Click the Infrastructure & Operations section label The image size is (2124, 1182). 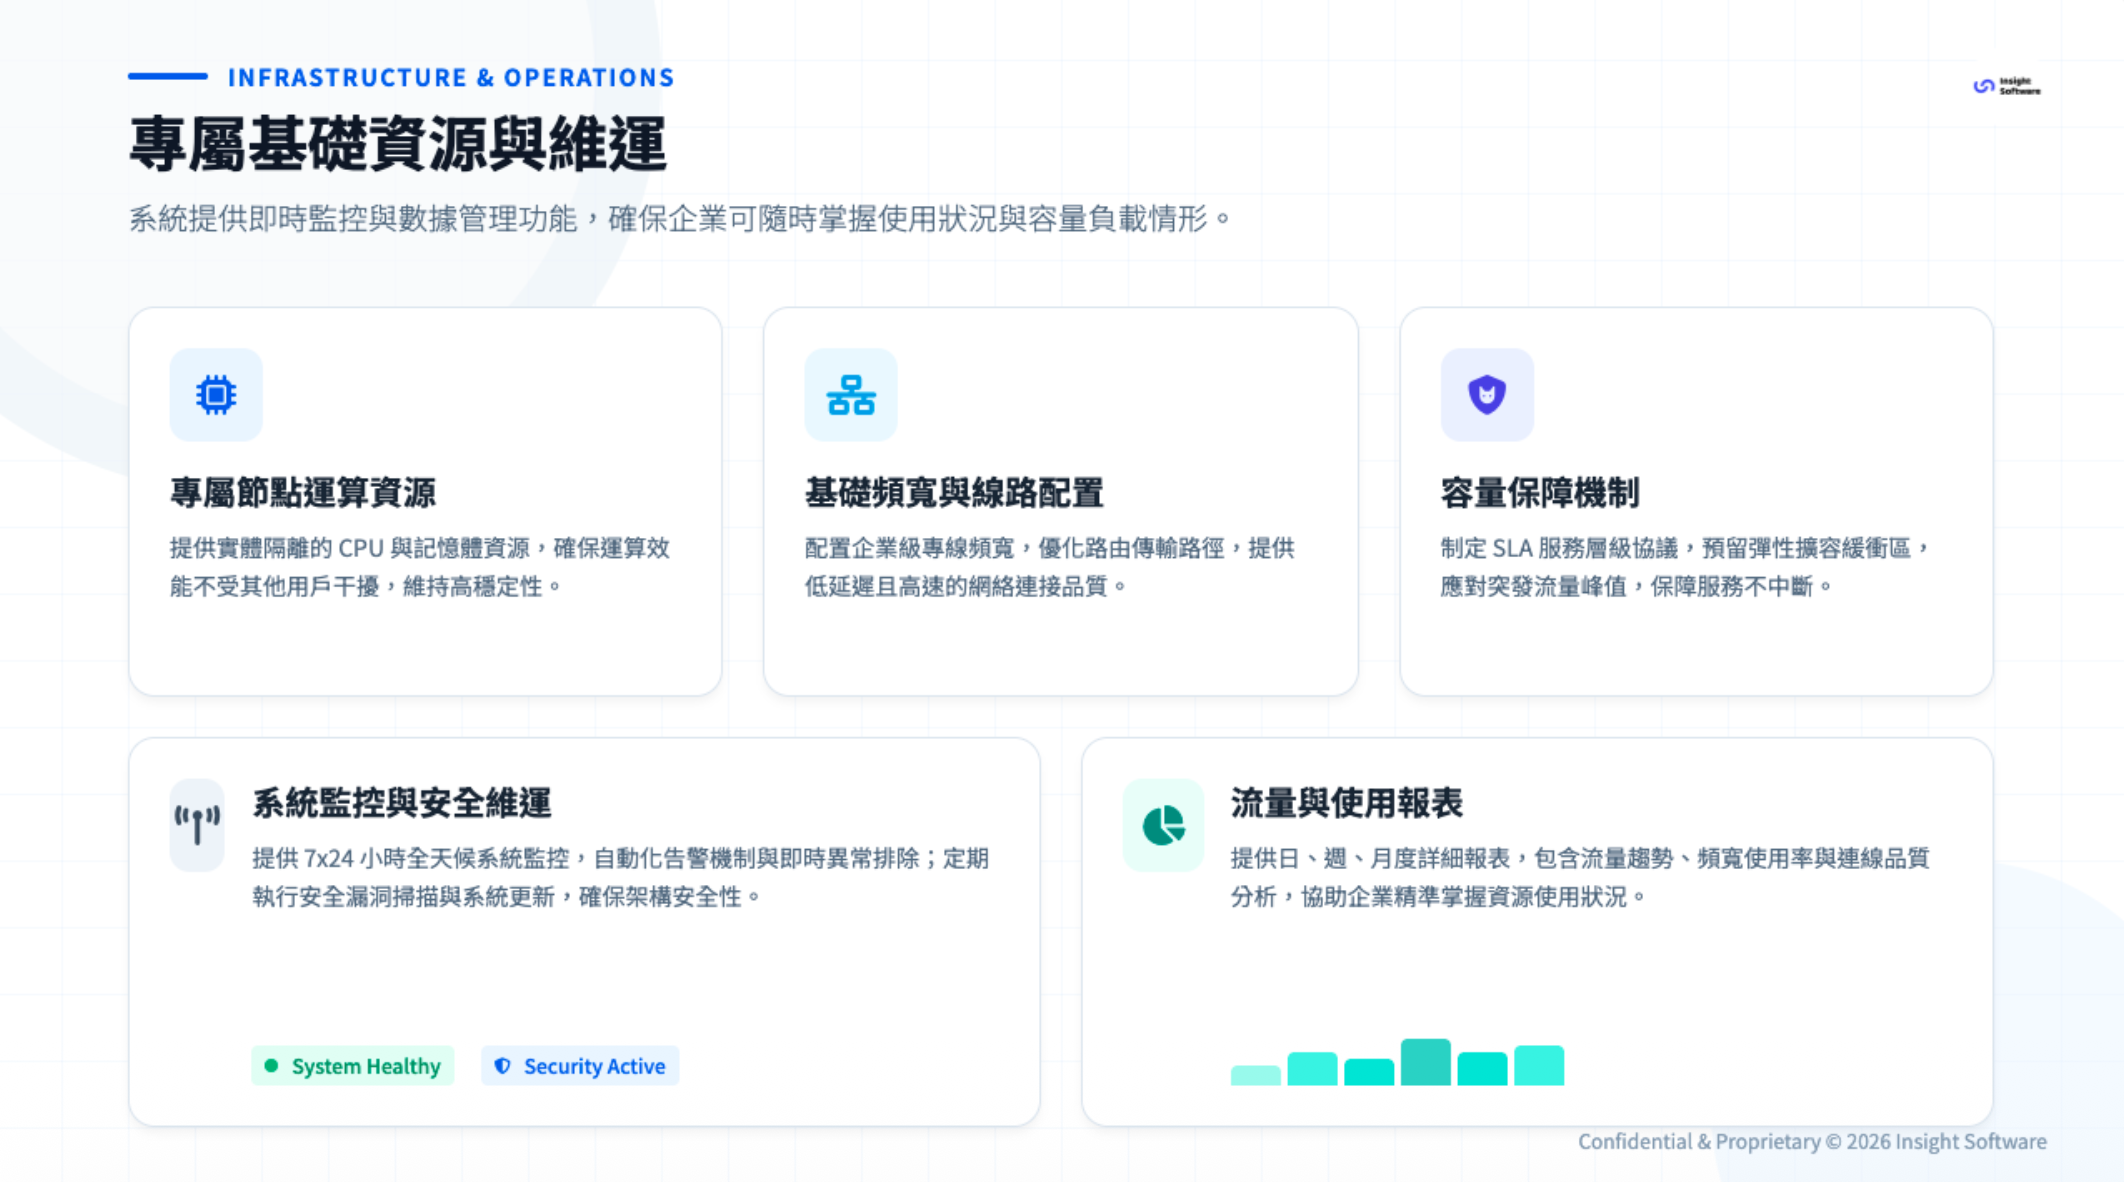click(451, 78)
